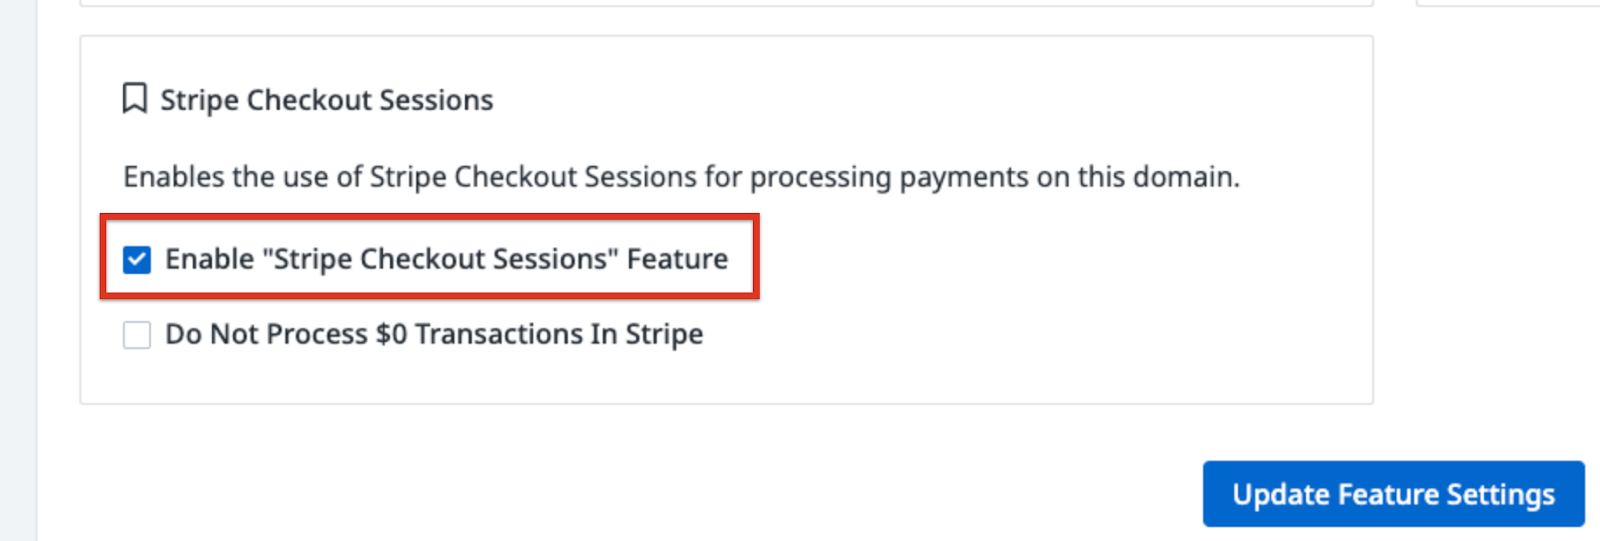Tick the Do Not Process $0 Transactions checkbox

137,335
